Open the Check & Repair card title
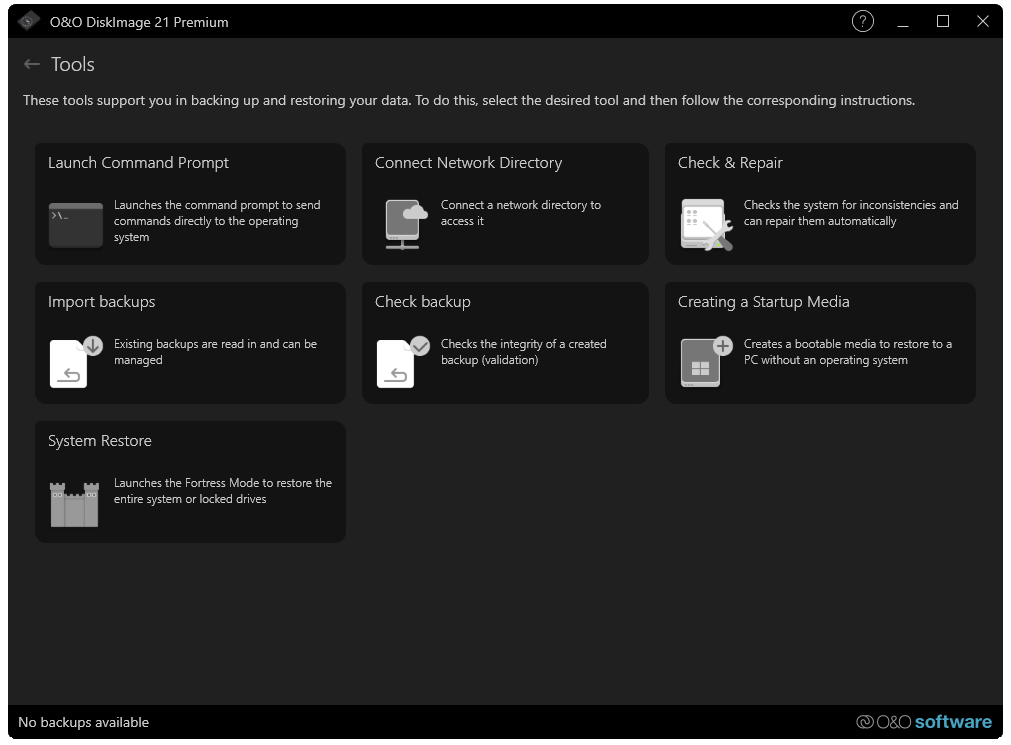Screen dimensions: 1011x745 tap(730, 163)
